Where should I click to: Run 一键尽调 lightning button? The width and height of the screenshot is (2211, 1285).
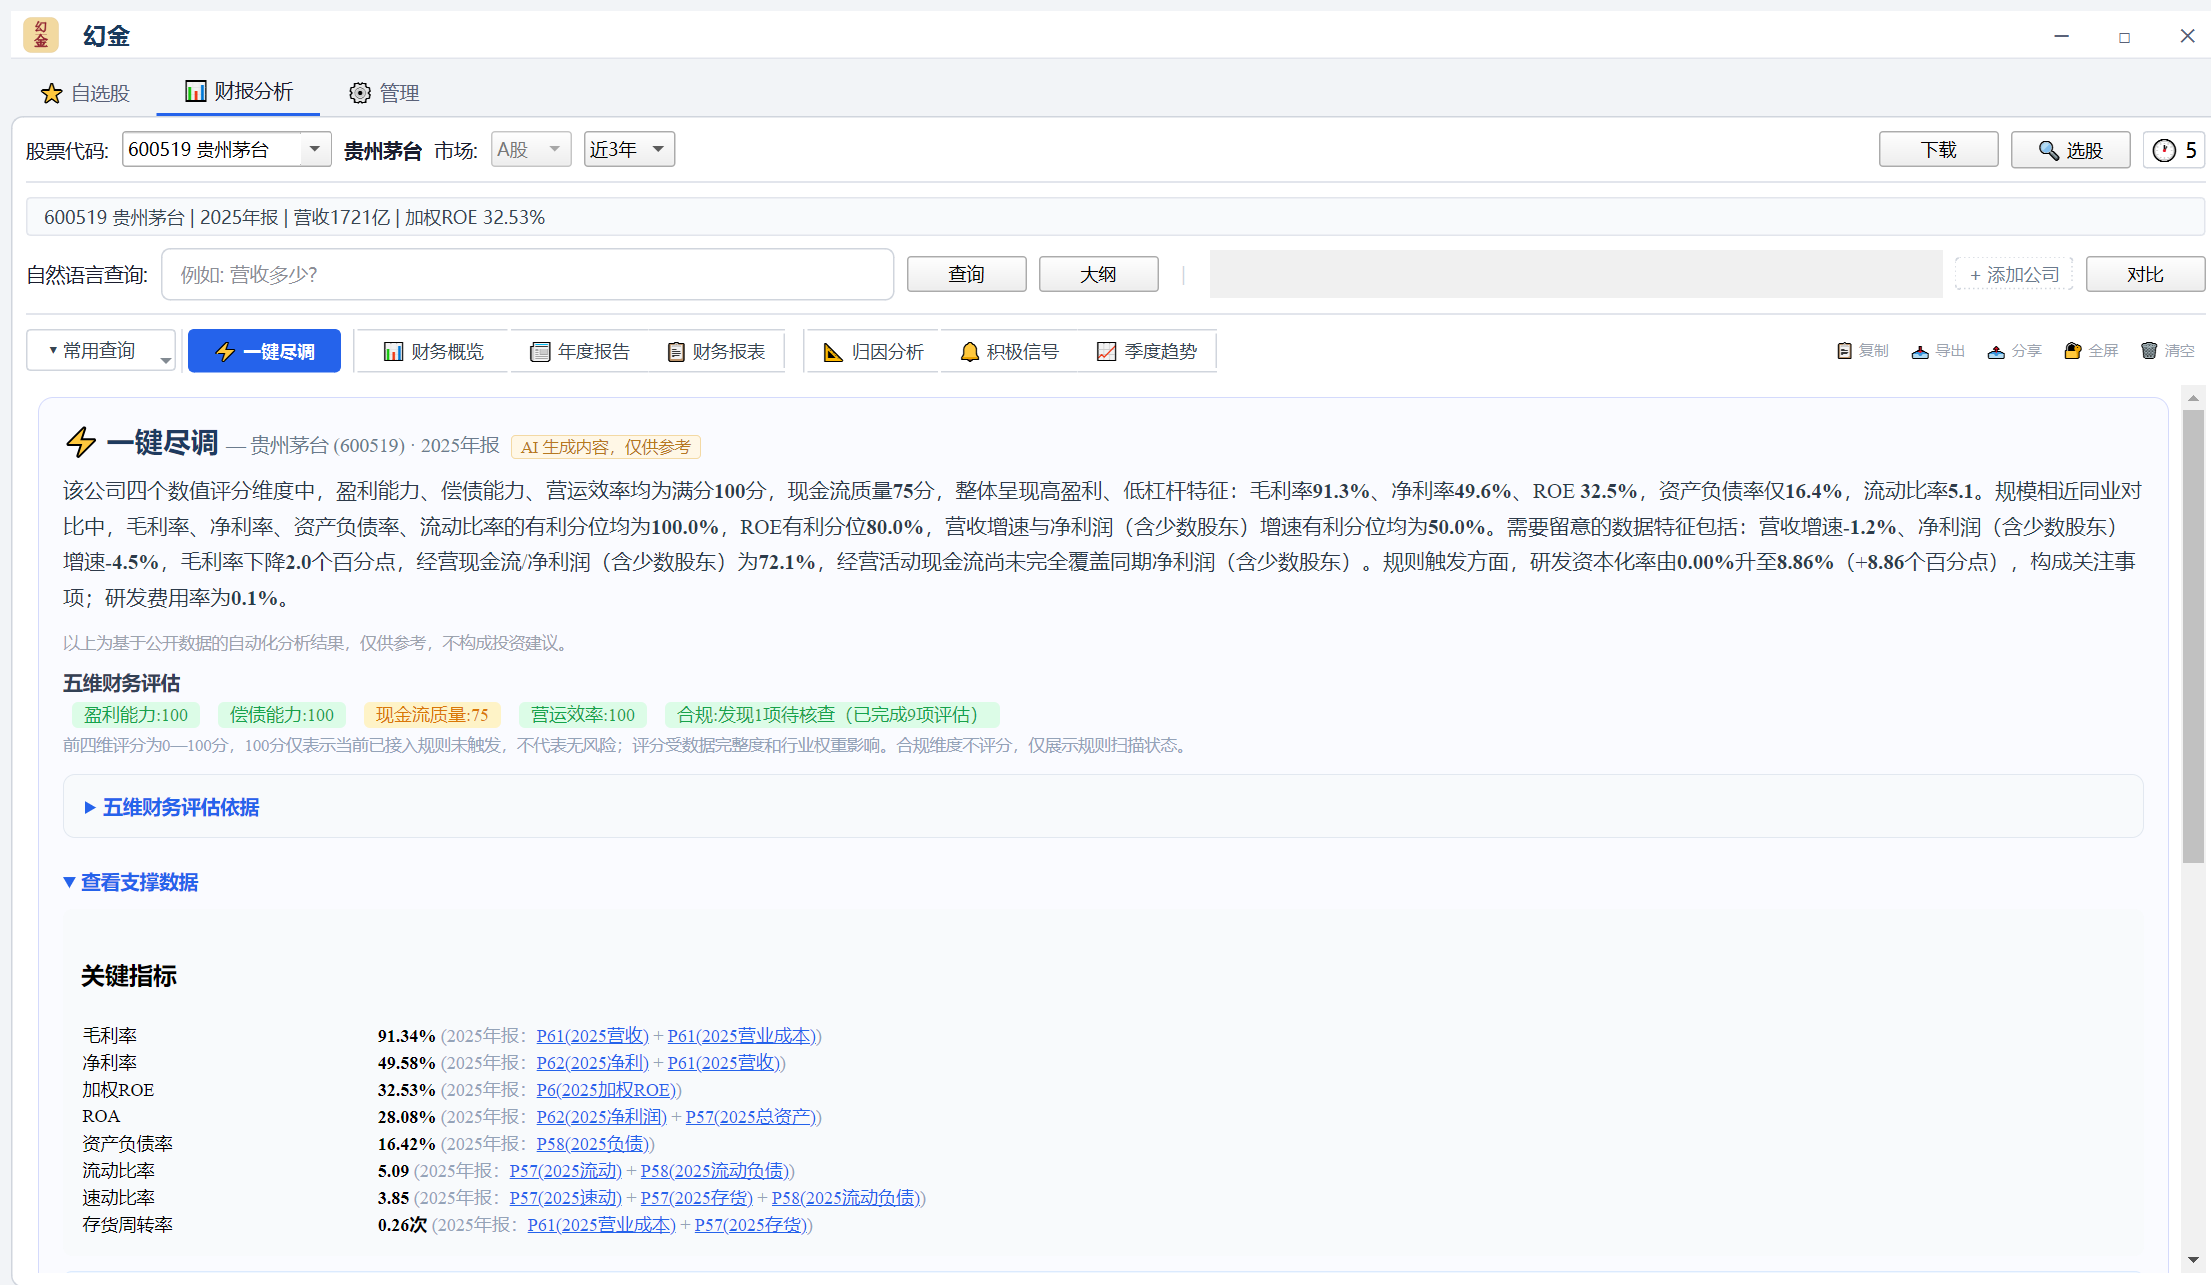264,351
